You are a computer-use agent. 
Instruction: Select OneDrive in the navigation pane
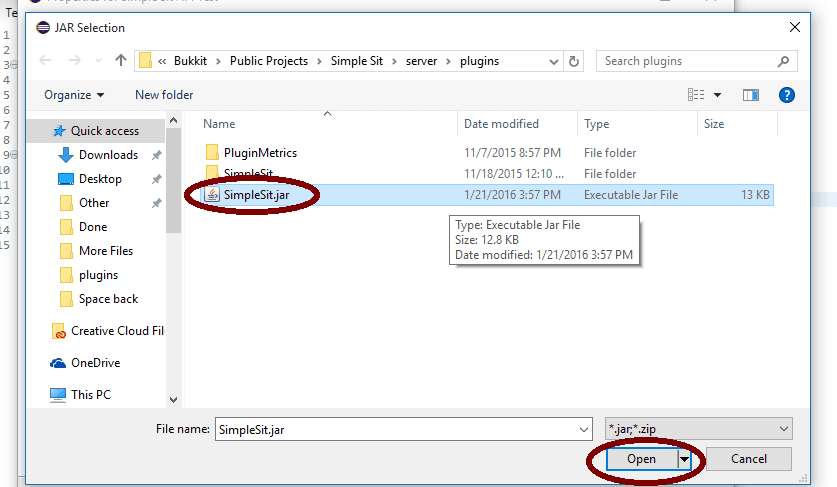click(96, 363)
